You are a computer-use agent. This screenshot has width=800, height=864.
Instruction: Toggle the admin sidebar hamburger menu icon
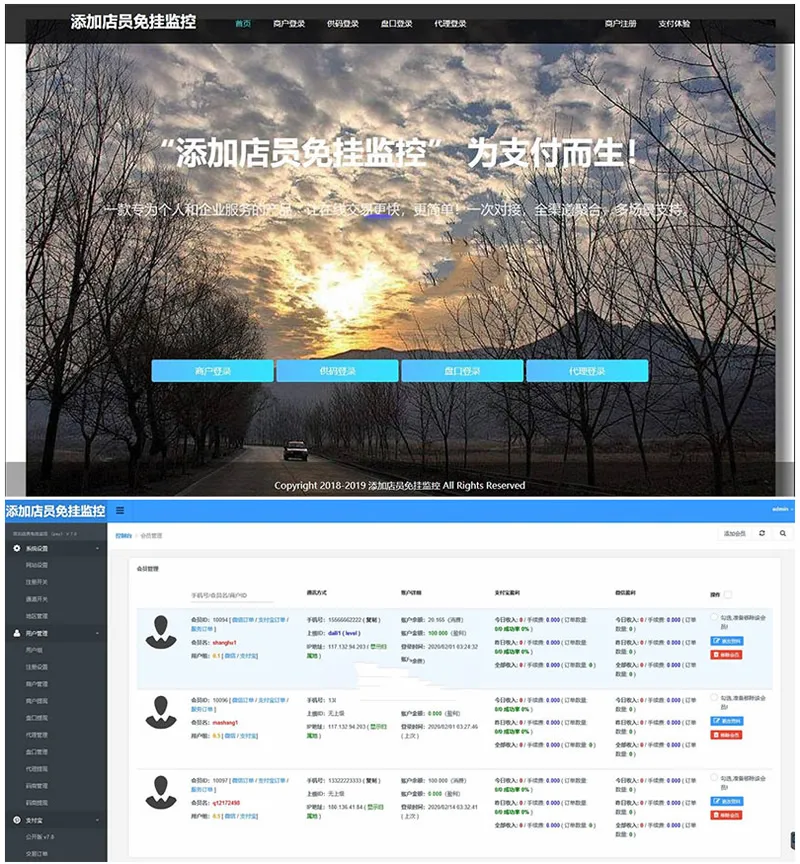coord(120,511)
